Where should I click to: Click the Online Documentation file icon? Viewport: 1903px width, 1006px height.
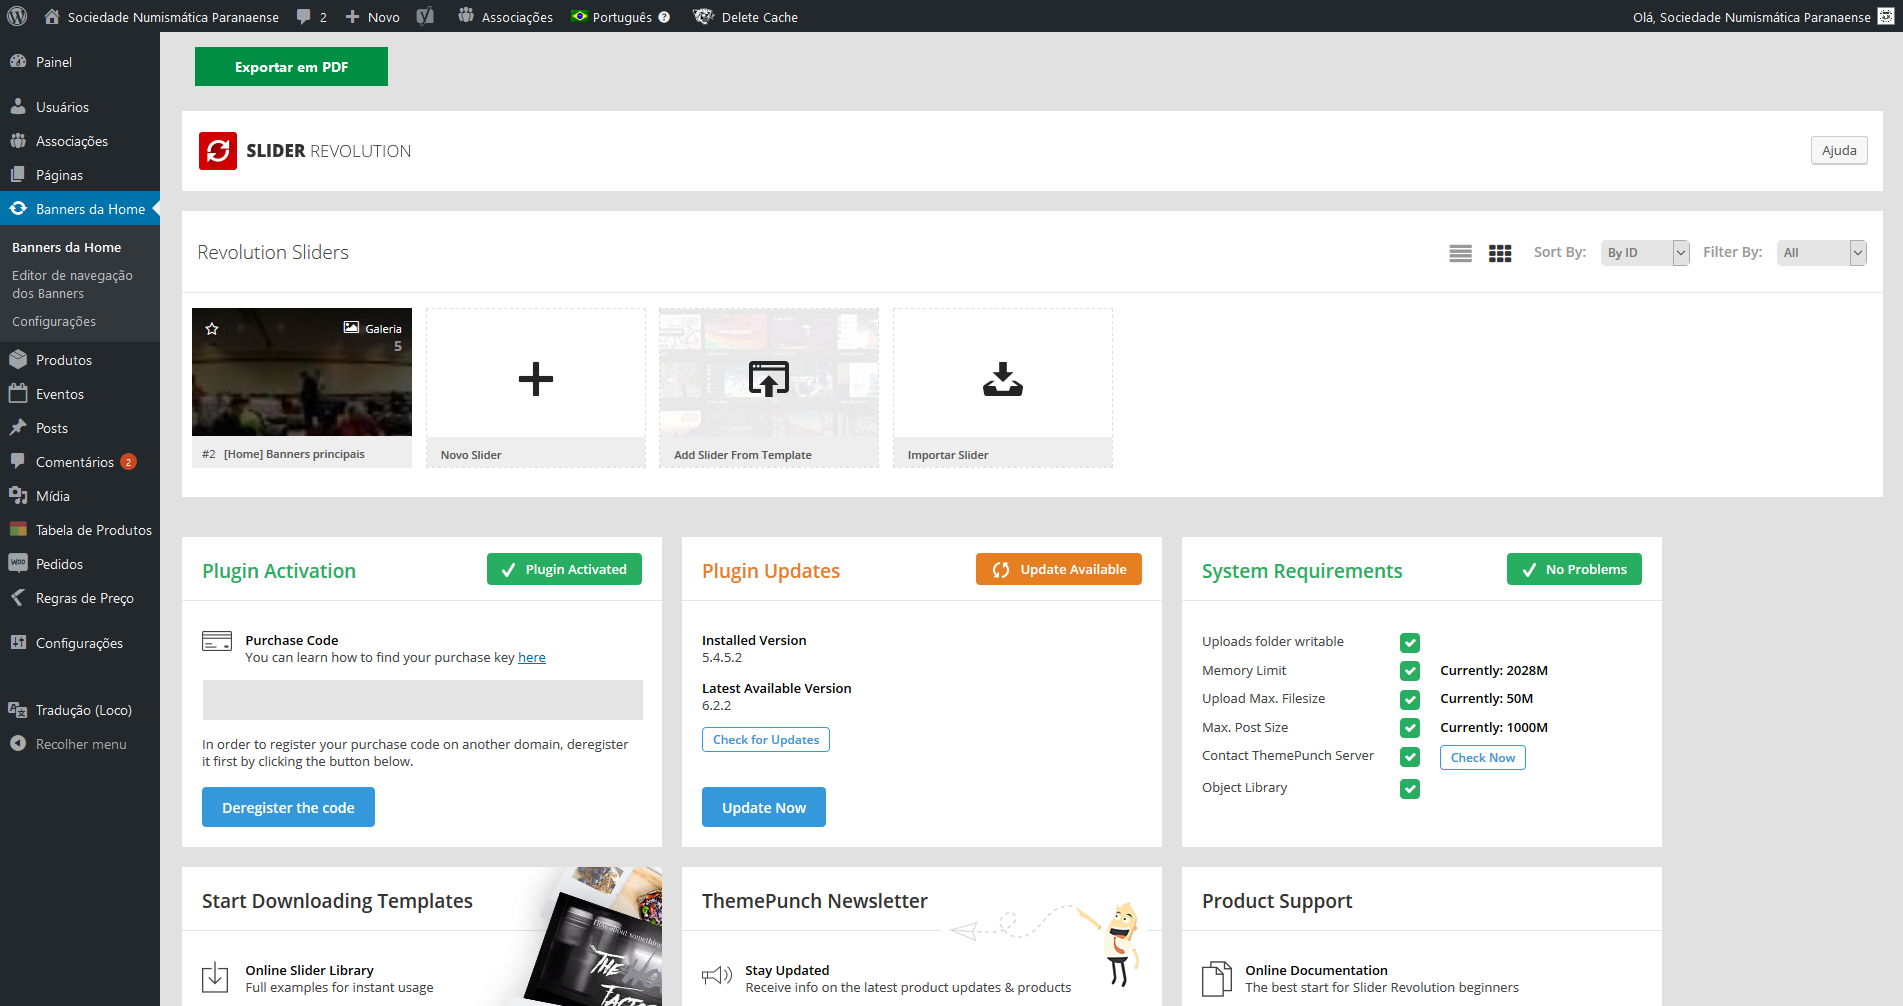pyautogui.click(x=1217, y=978)
